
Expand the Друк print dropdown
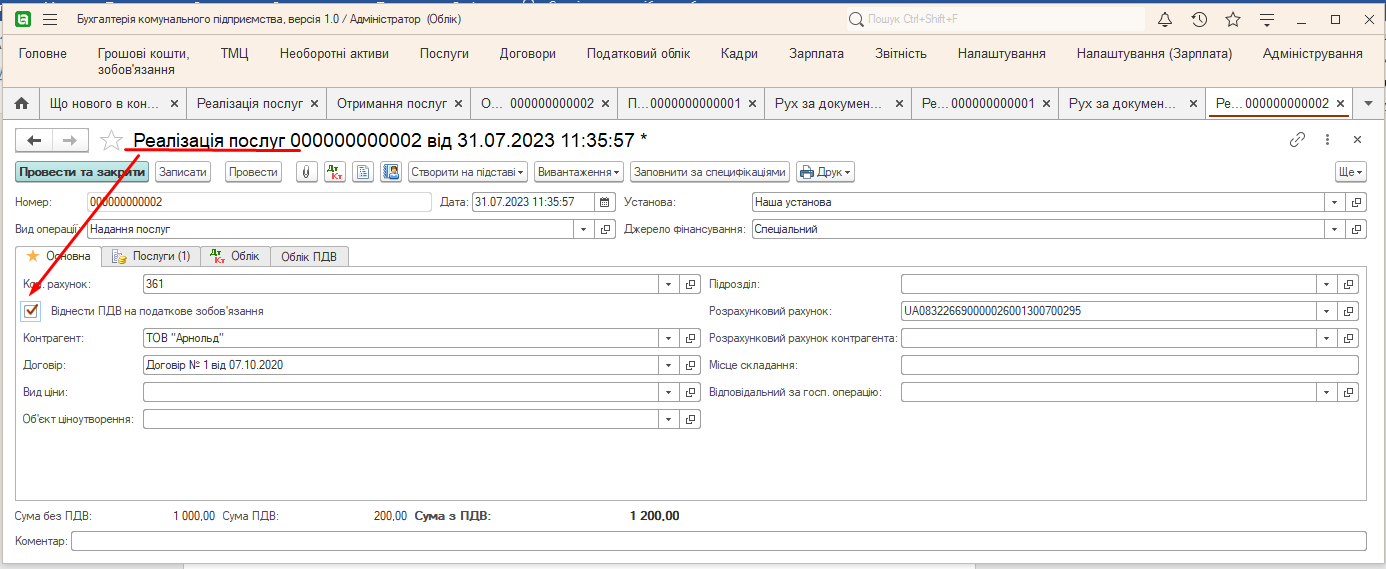pos(825,172)
